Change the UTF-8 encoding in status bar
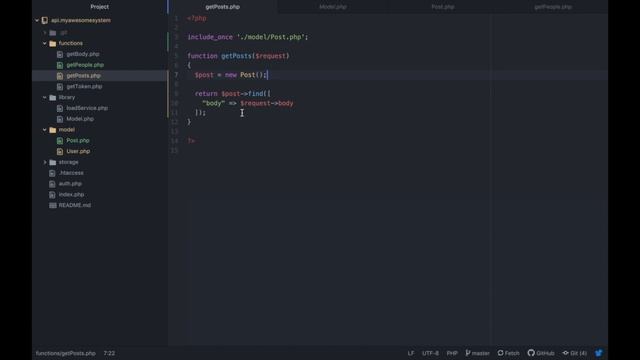Viewport: 640px width, 360px height. [x=430, y=353]
